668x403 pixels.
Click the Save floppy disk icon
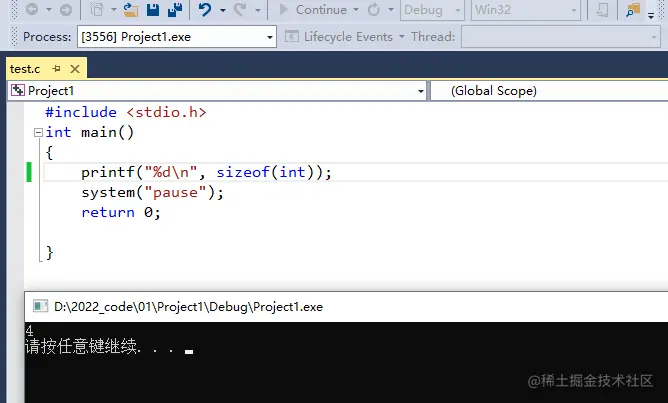point(153,9)
